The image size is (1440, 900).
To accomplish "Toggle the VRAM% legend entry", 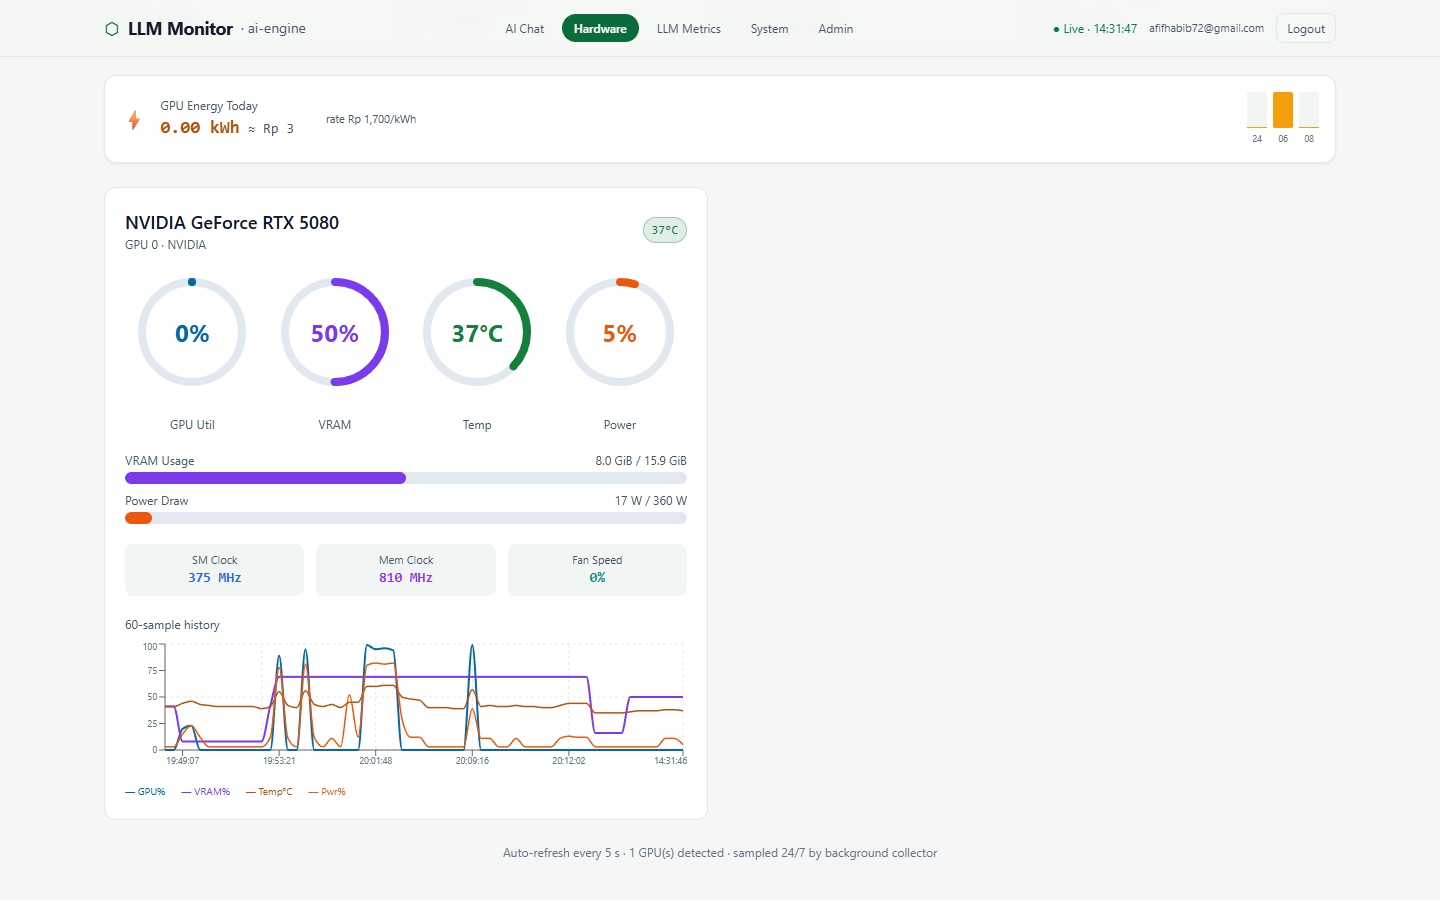I will 206,792.
